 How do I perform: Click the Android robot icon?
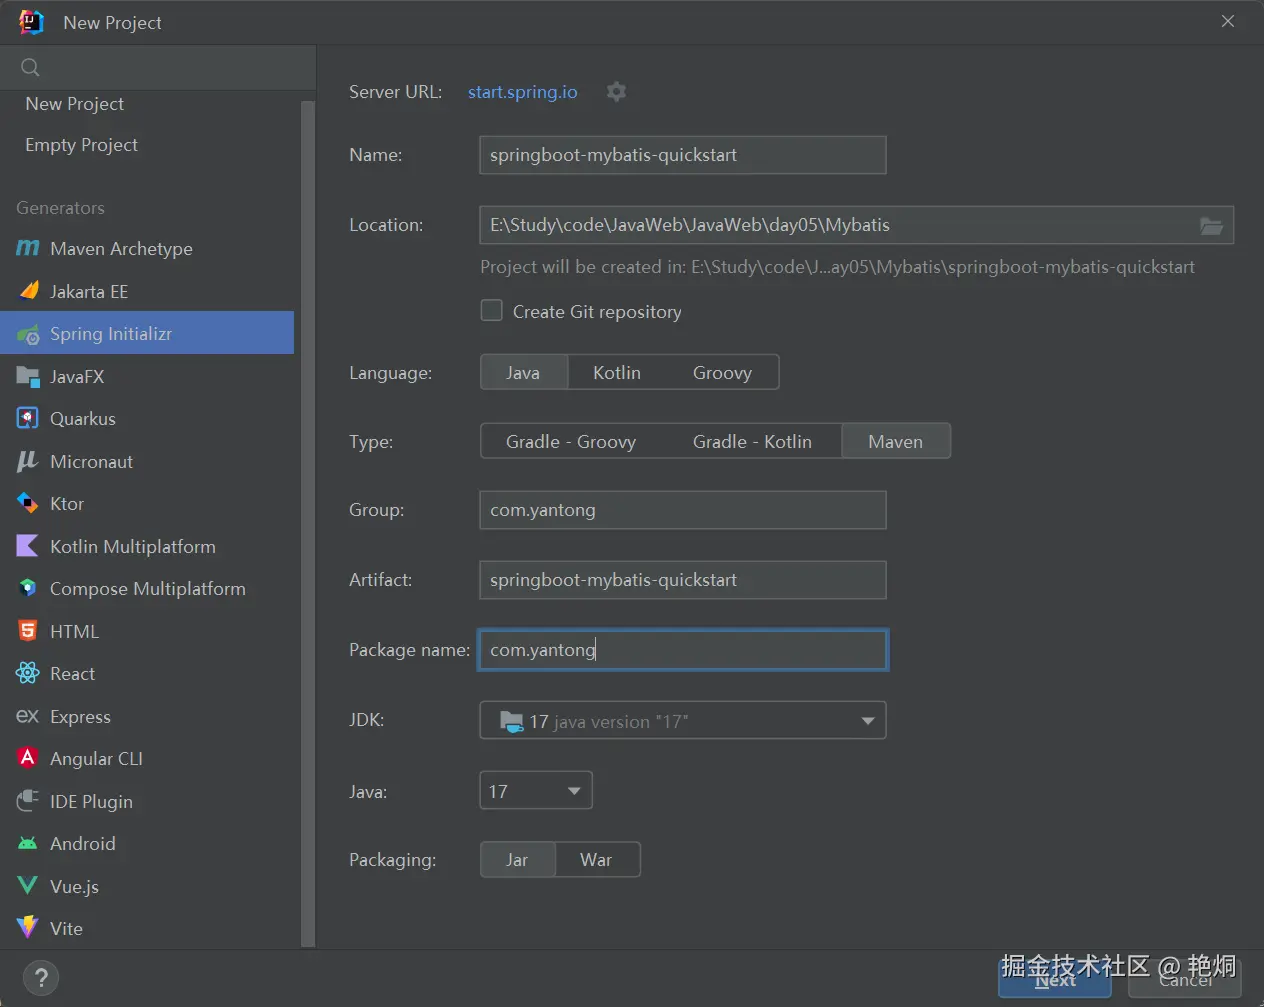tap(28, 844)
